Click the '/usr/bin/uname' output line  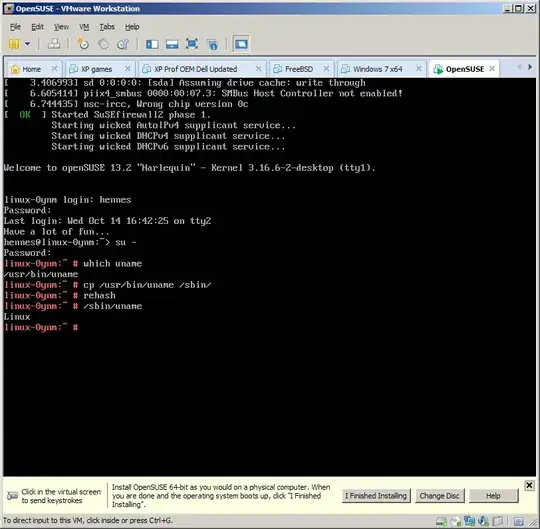[41, 274]
